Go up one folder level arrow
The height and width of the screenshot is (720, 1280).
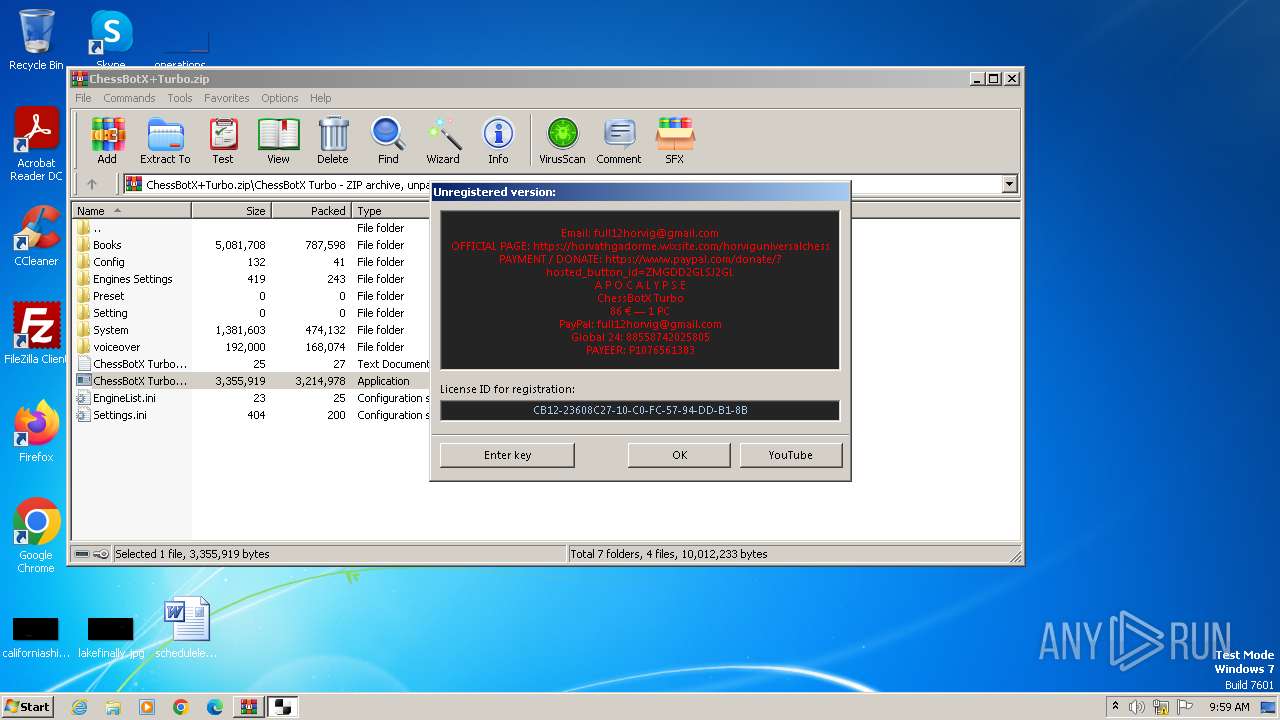92,184
